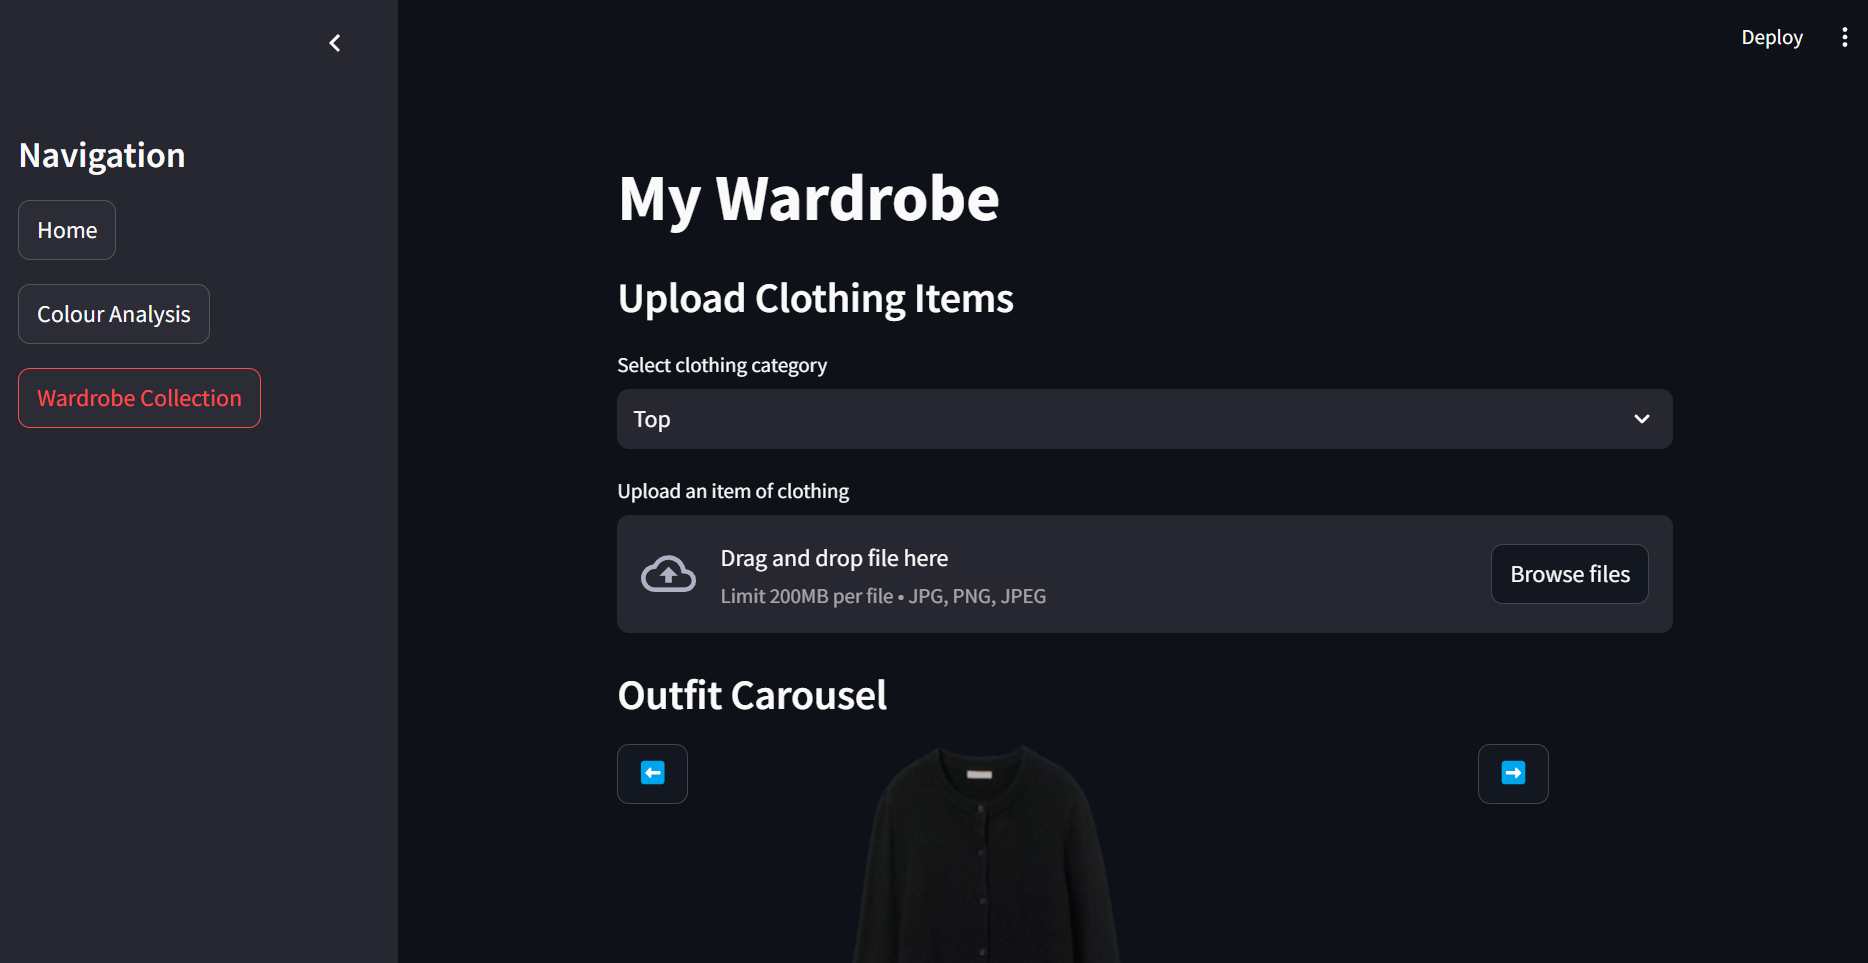
Task: Navigate to Home page
Action: pyautogui.click(x=67, y=230)
